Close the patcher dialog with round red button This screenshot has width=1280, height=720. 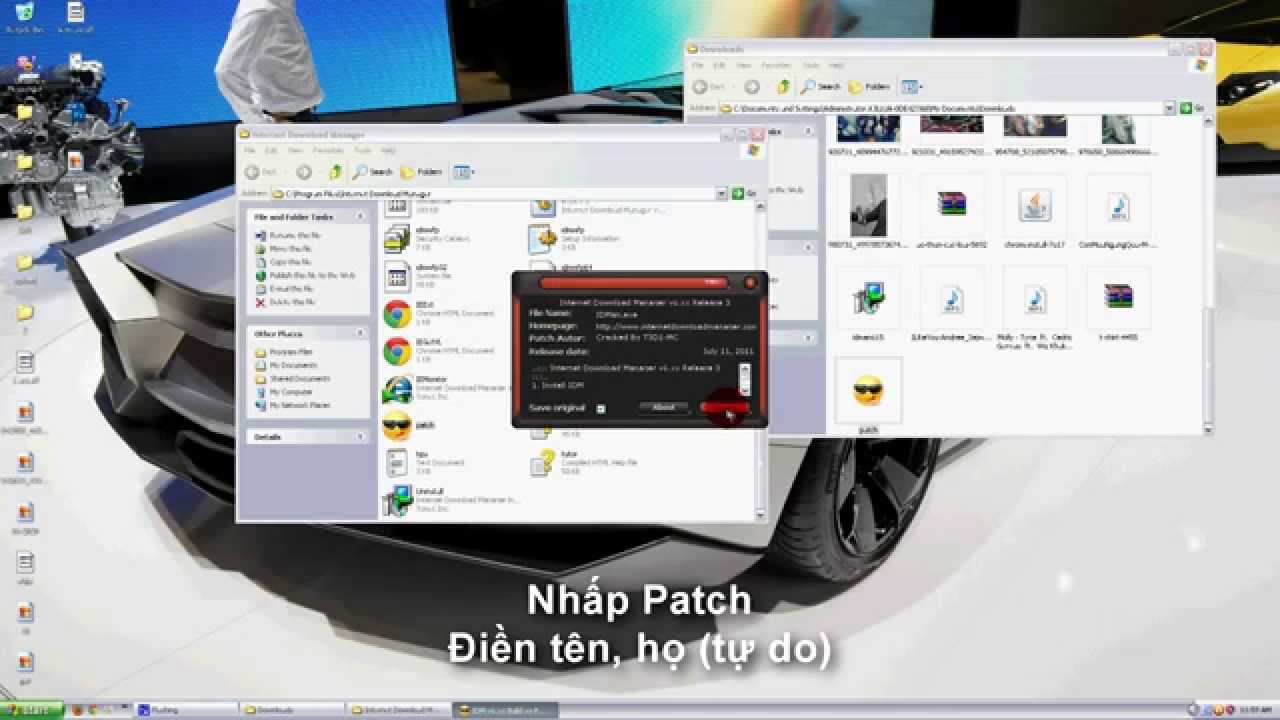click(750, 283)
